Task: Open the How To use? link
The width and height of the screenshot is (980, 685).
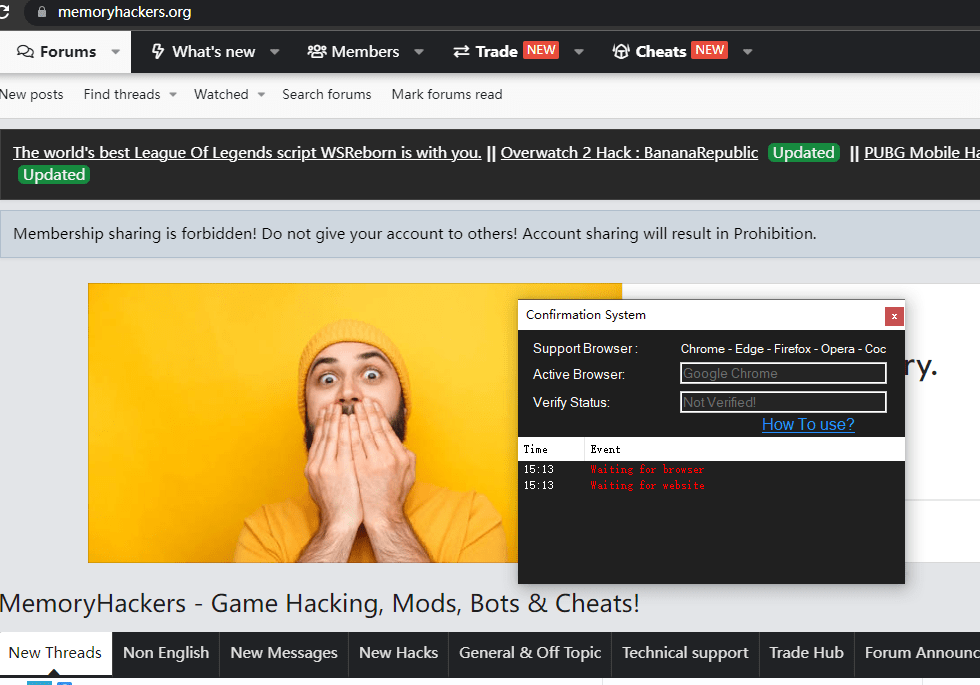Action: (x=808, y=424)
